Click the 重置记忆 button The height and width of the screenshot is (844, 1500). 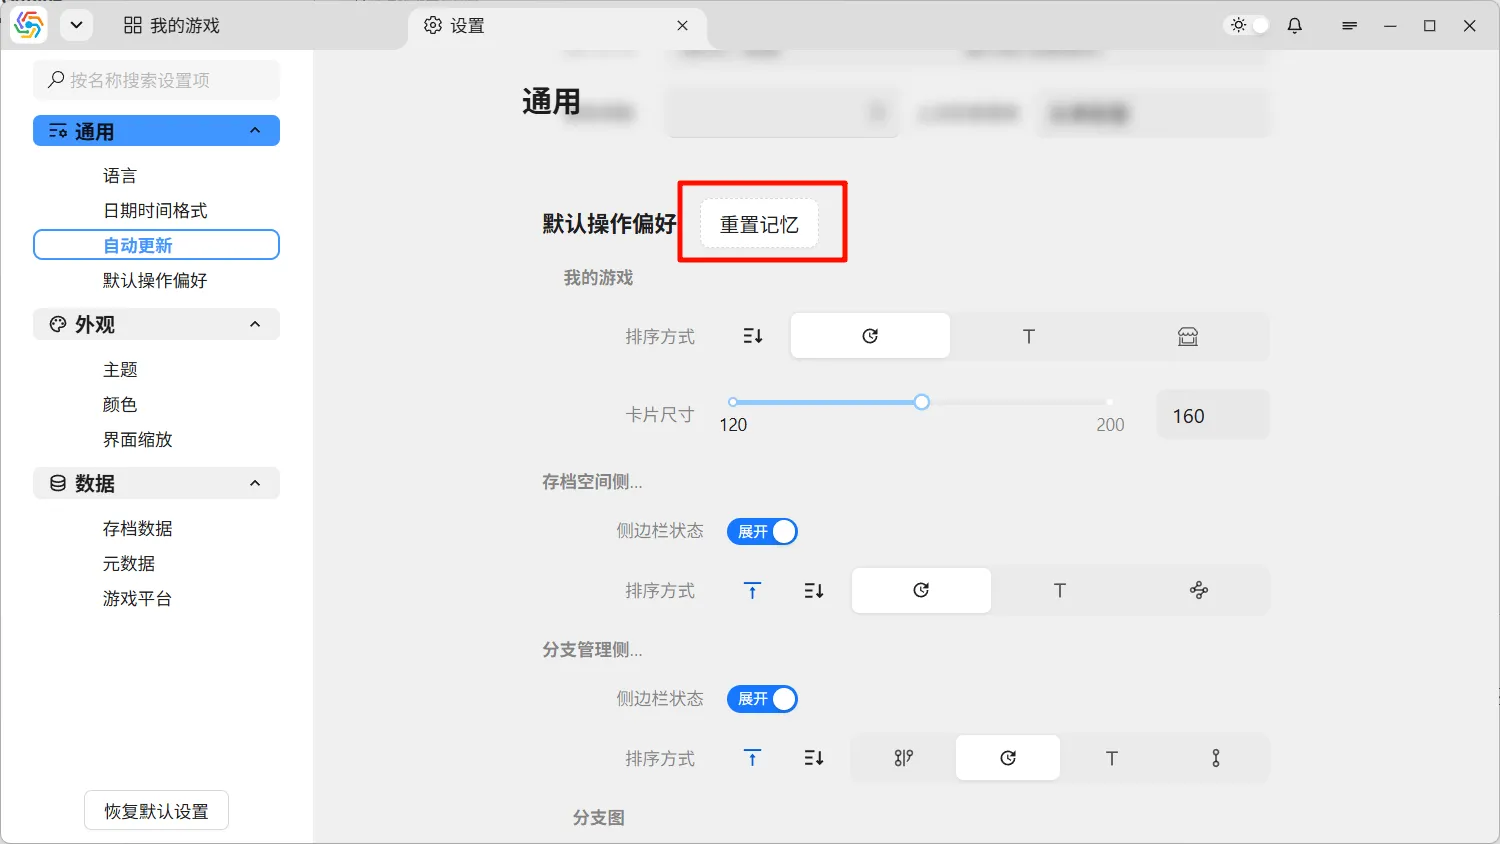[759, 225]
